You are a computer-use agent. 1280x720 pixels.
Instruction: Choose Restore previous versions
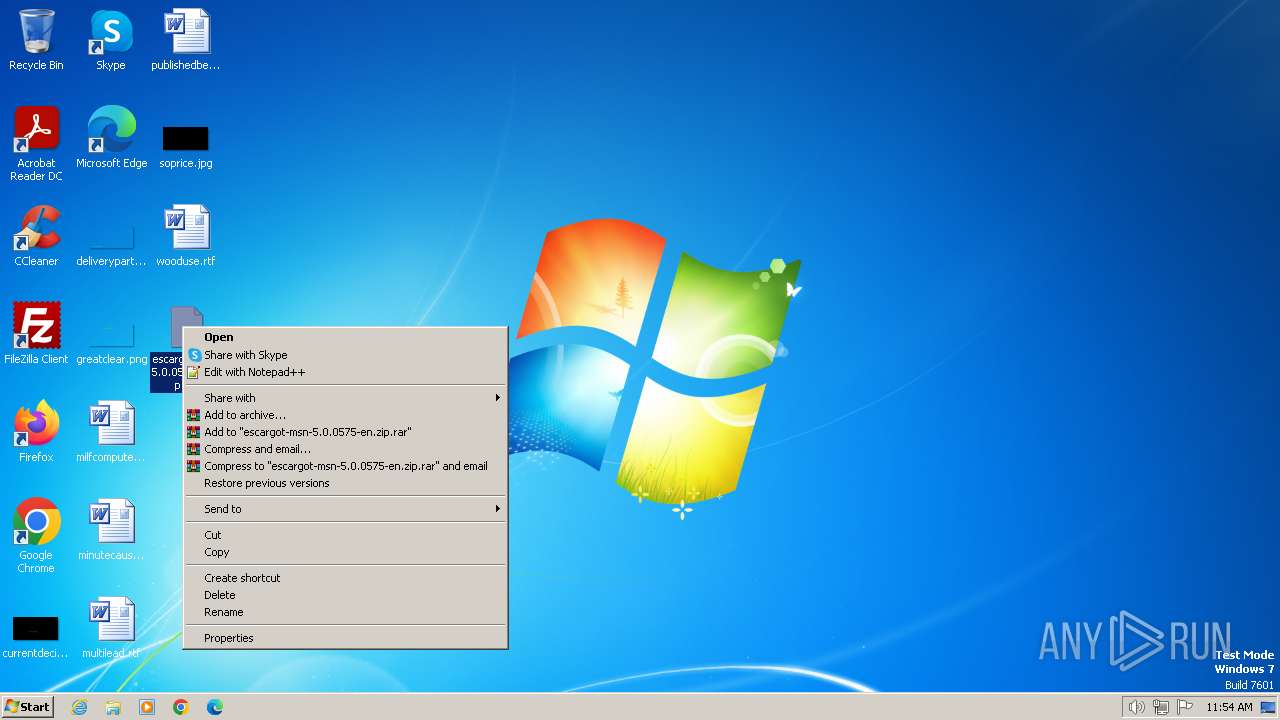[346, 483]
